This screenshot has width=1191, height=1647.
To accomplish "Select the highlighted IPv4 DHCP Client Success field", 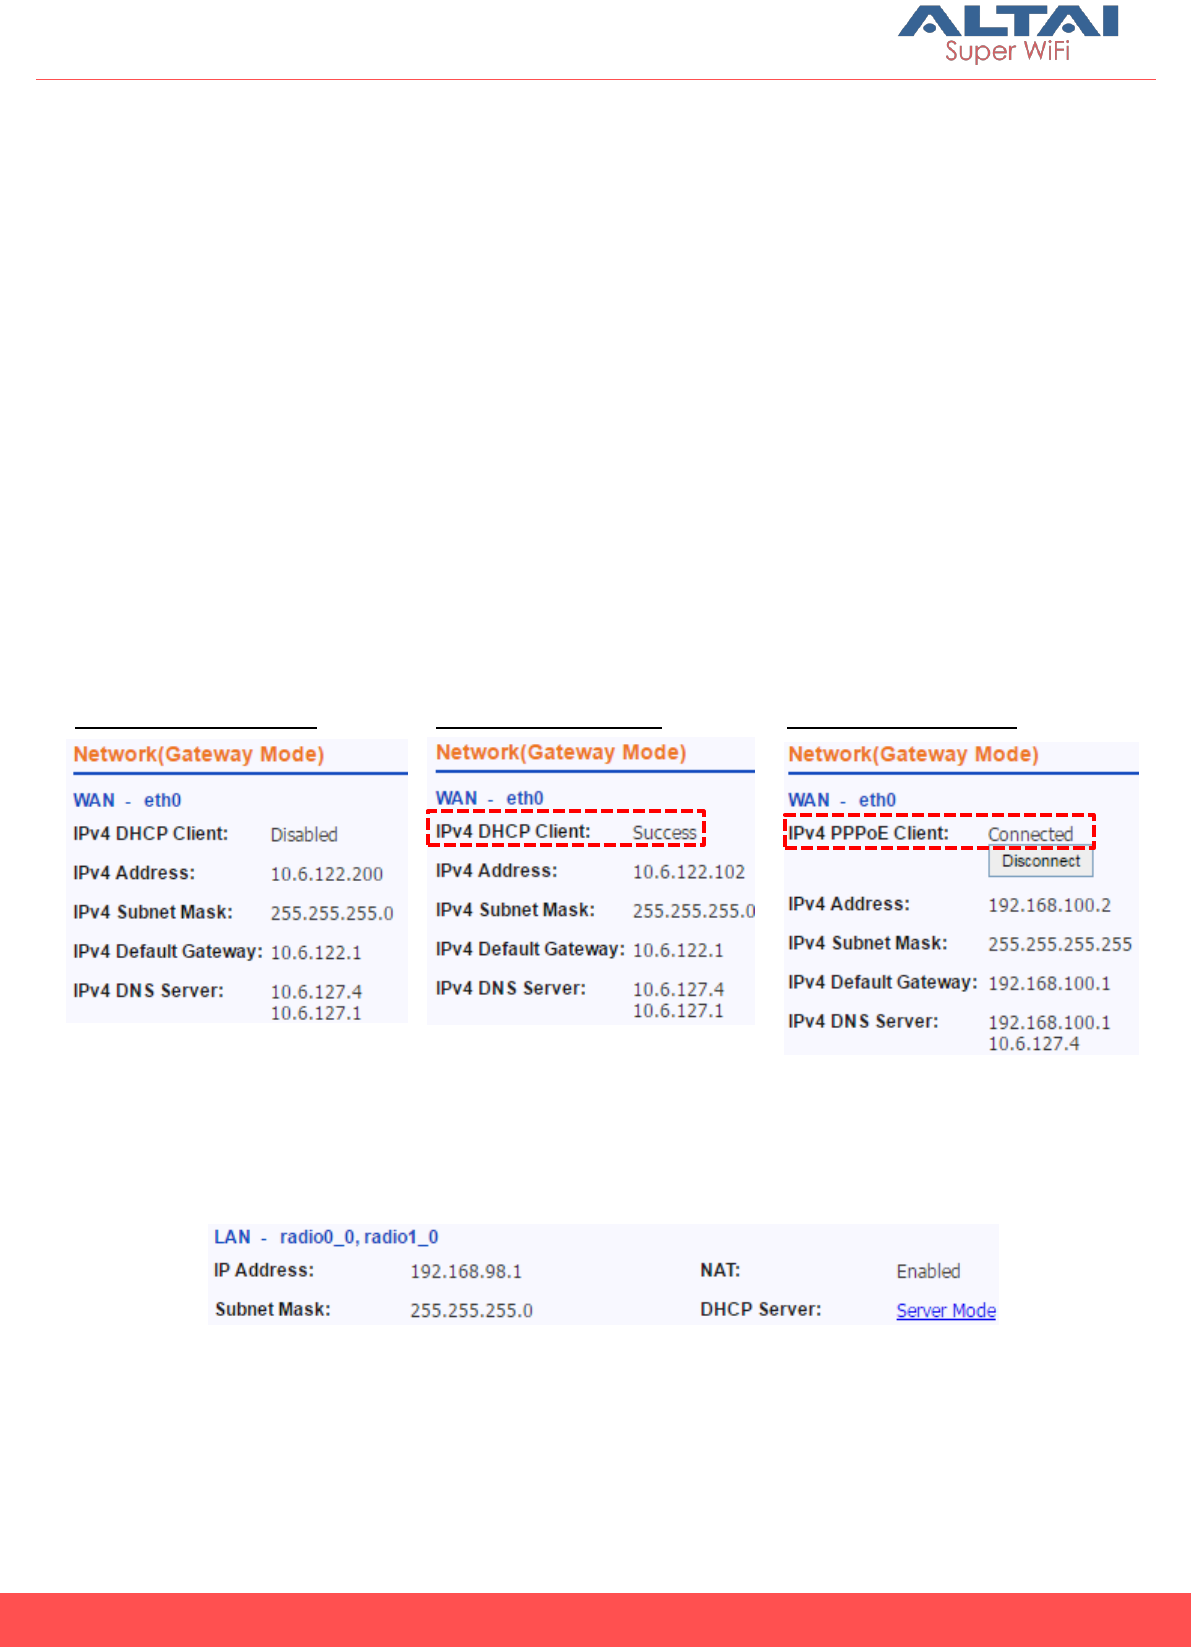I will [566, 829].
